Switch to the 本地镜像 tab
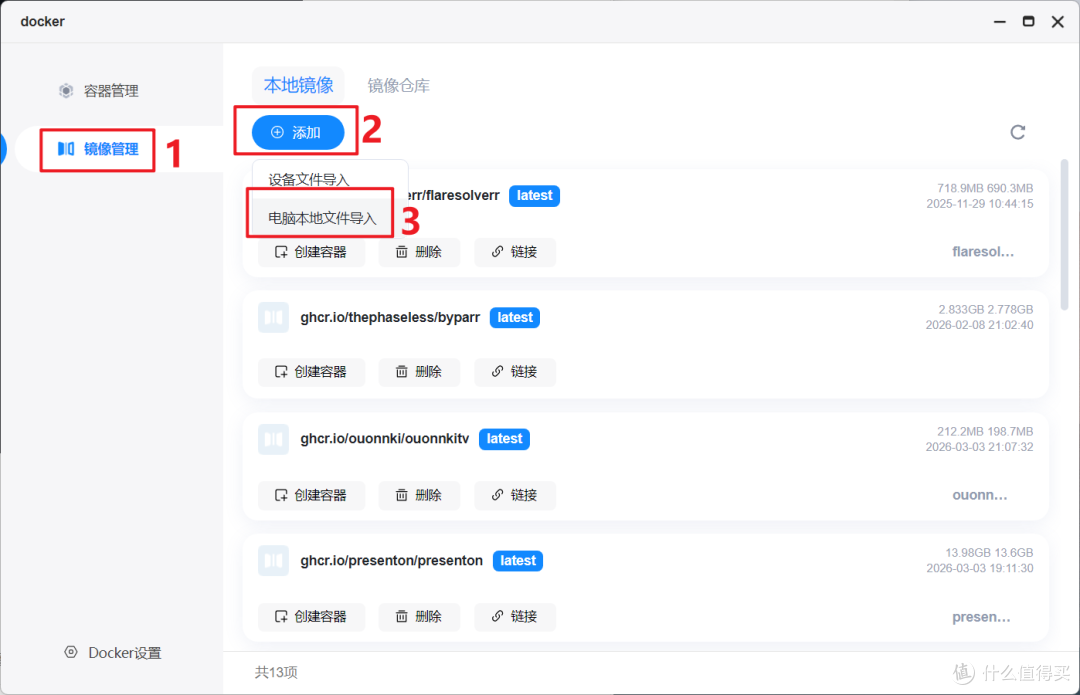Image resolution: width=1080 pixels, height=695 pixels. click(298, 85)
